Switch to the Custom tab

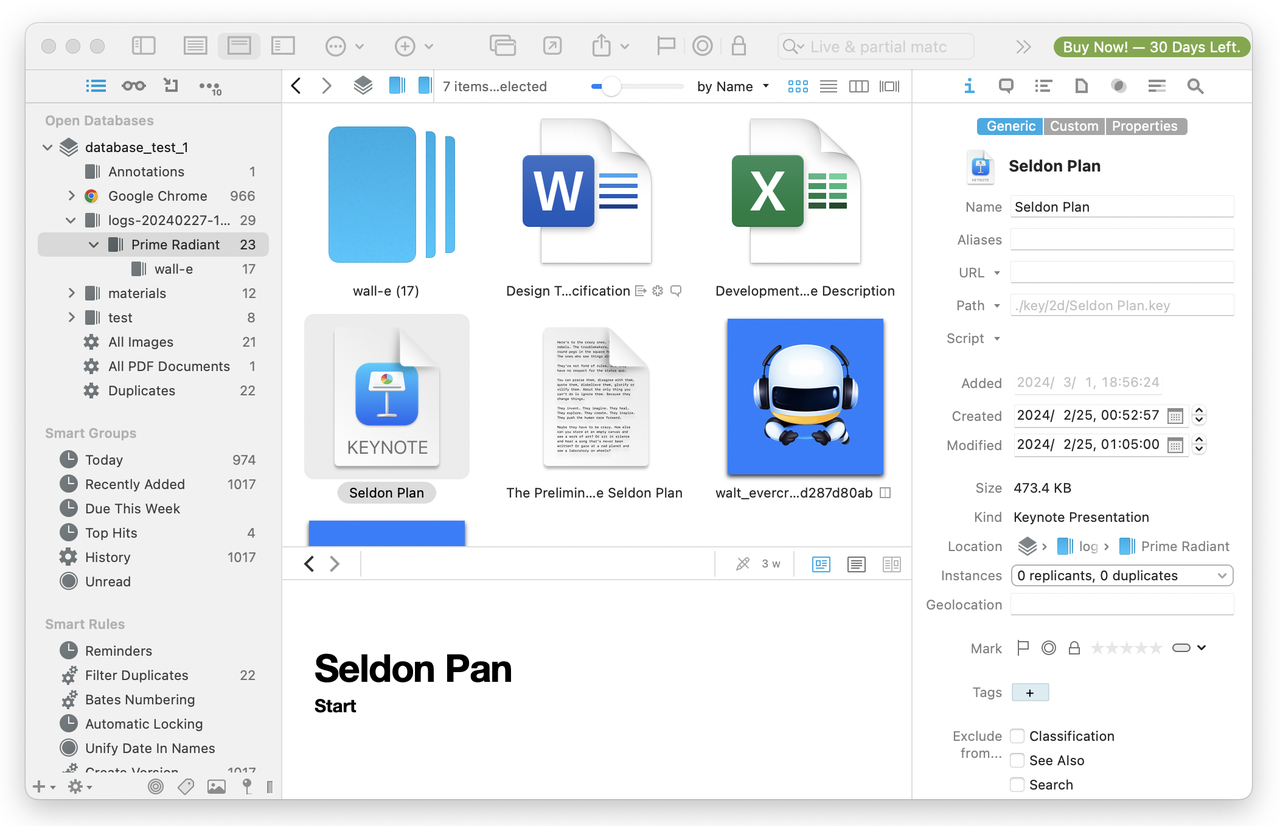tap(1073, 126)
